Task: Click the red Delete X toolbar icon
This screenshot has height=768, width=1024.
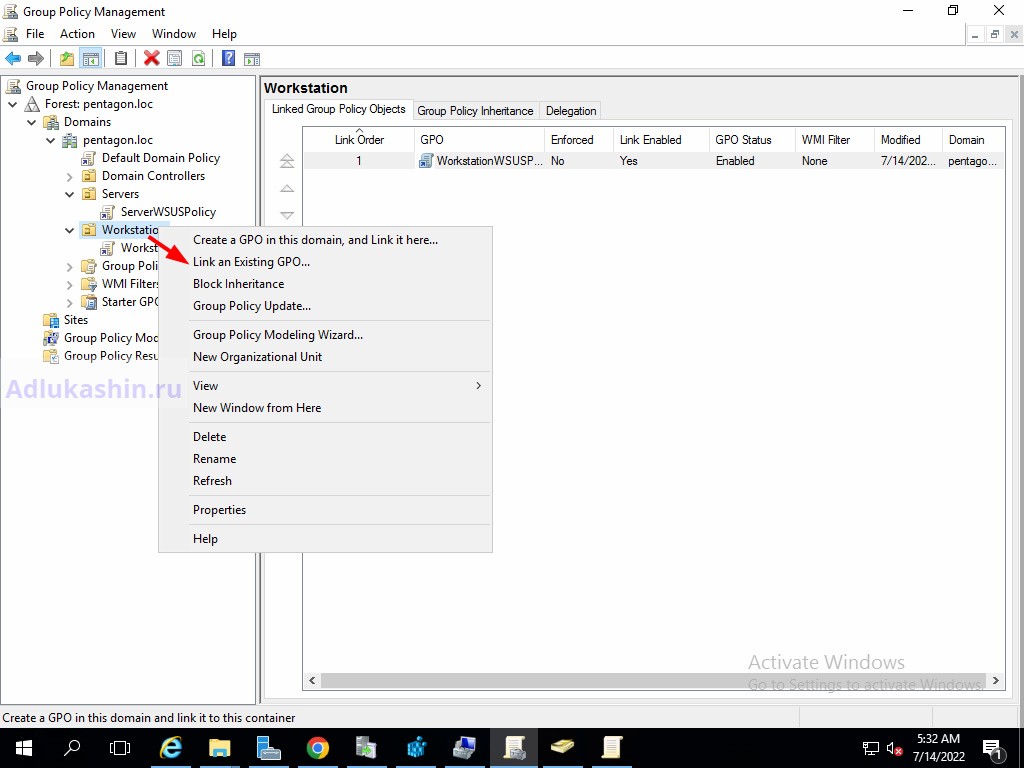Action: coord(151,59)
